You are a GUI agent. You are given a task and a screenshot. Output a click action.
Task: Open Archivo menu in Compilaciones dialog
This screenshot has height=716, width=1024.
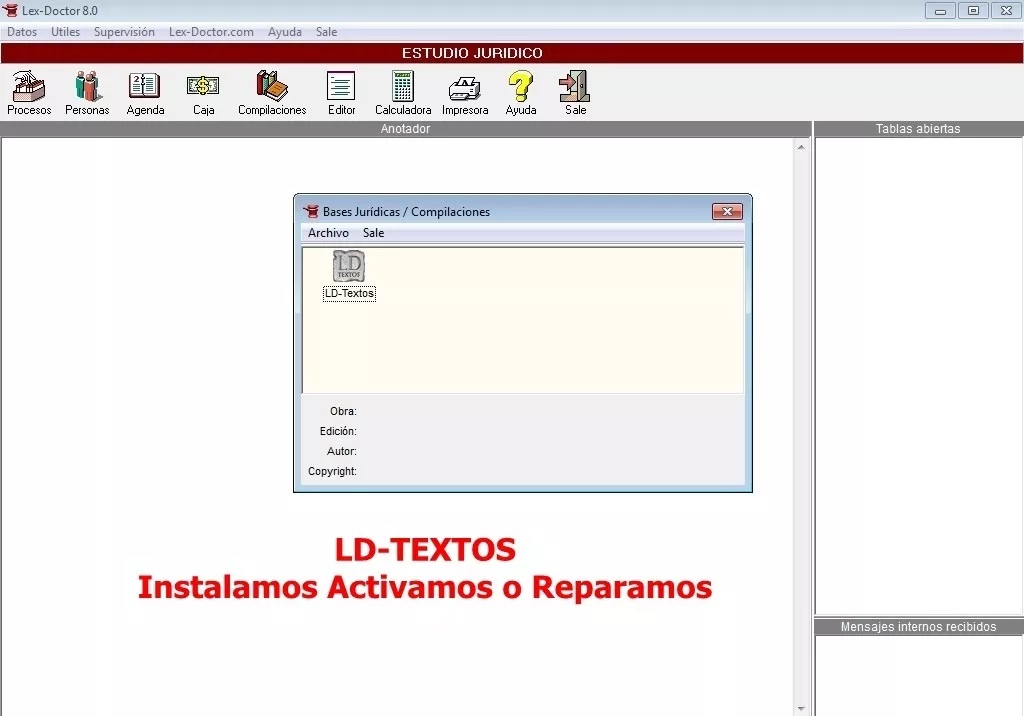(x=328, y=233)
